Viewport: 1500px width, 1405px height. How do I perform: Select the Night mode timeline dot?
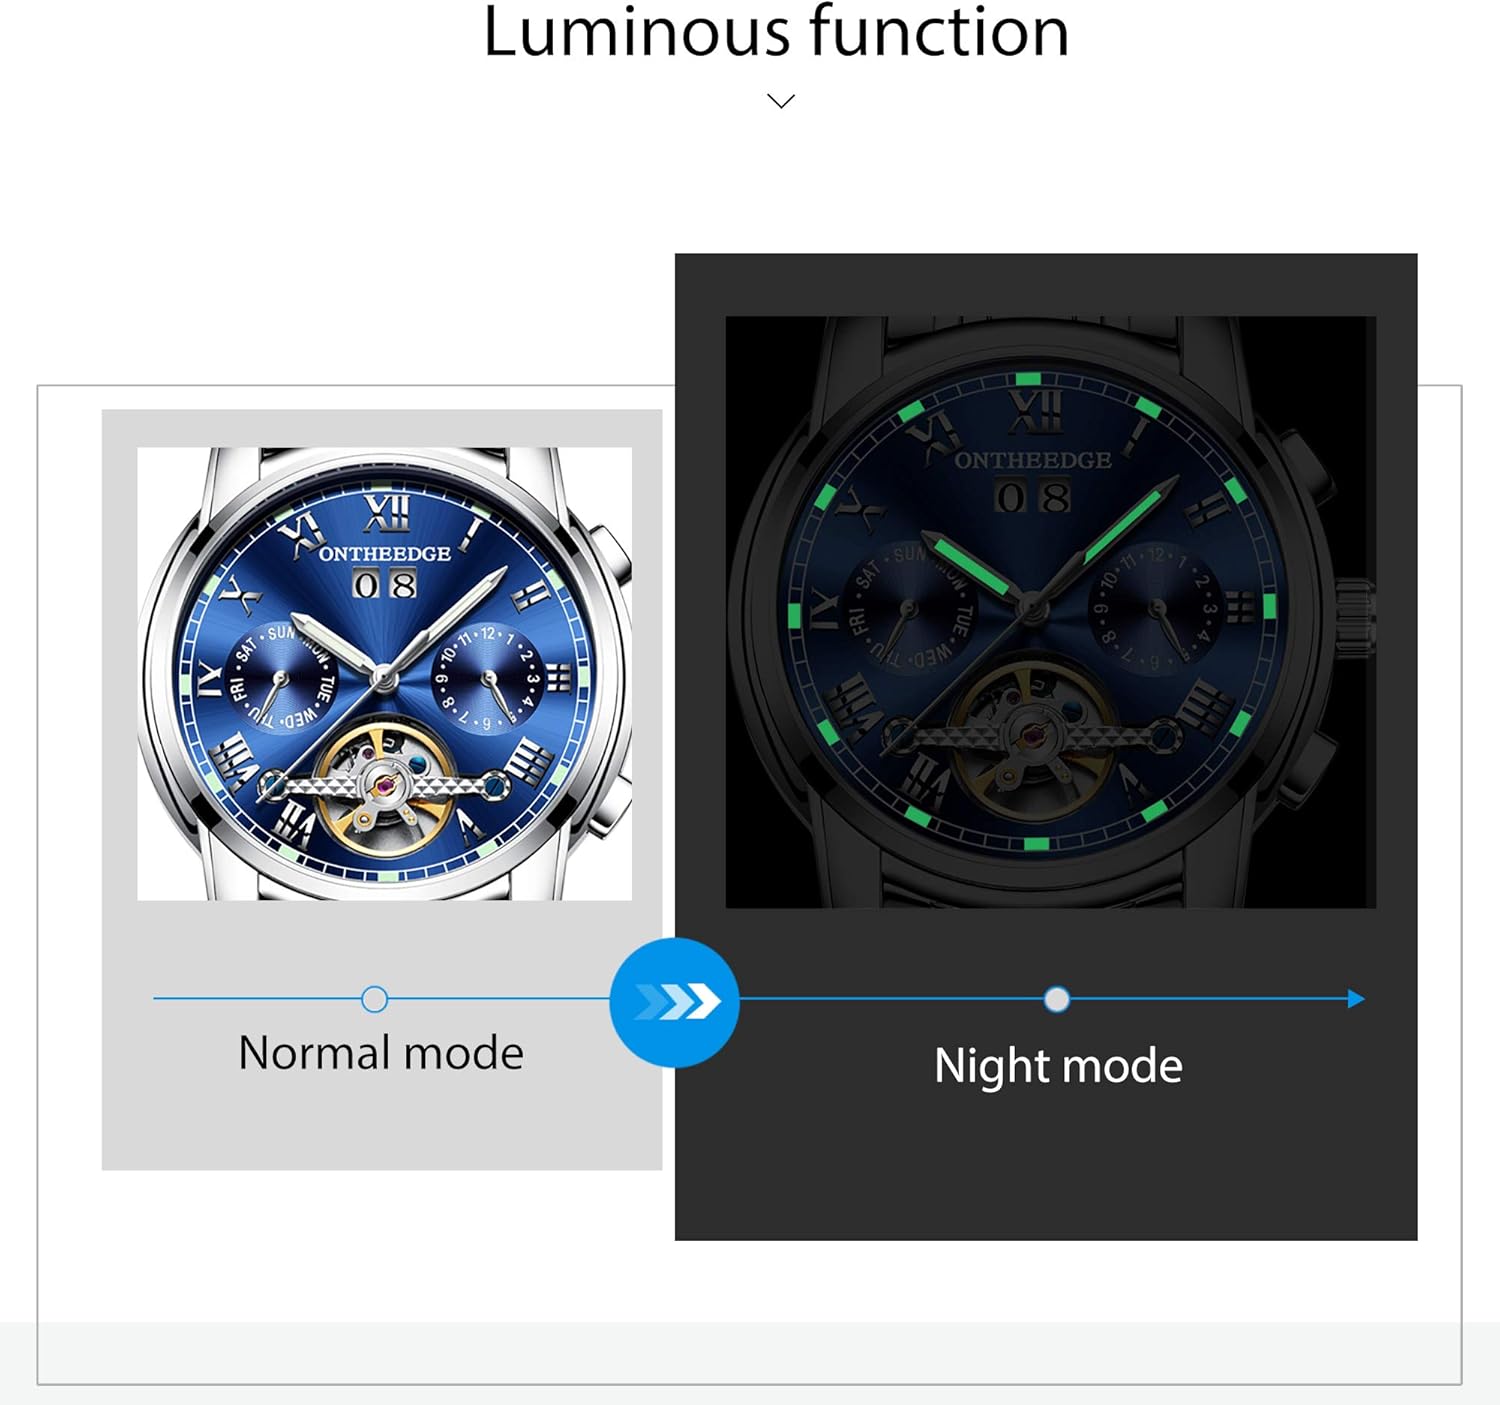click(1057, 999)
